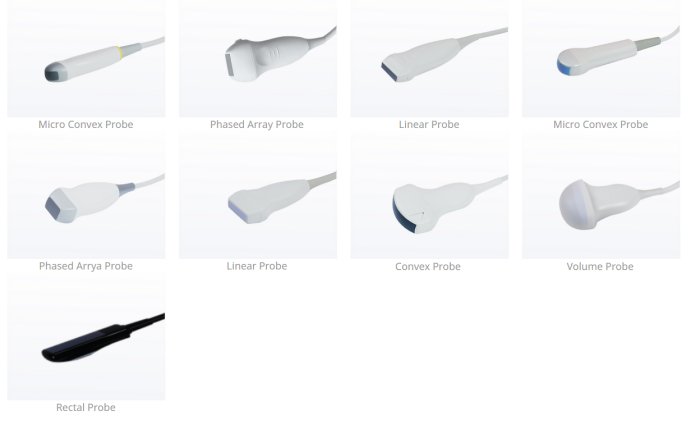Click Micro Convex Probe caption under blue-tipped probe
700x429 pixels.
click(600, 125)
